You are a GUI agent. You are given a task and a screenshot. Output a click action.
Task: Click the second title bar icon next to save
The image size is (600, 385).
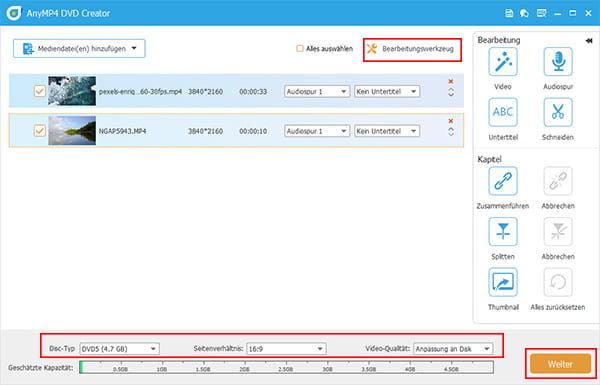(x=525, y=13)
